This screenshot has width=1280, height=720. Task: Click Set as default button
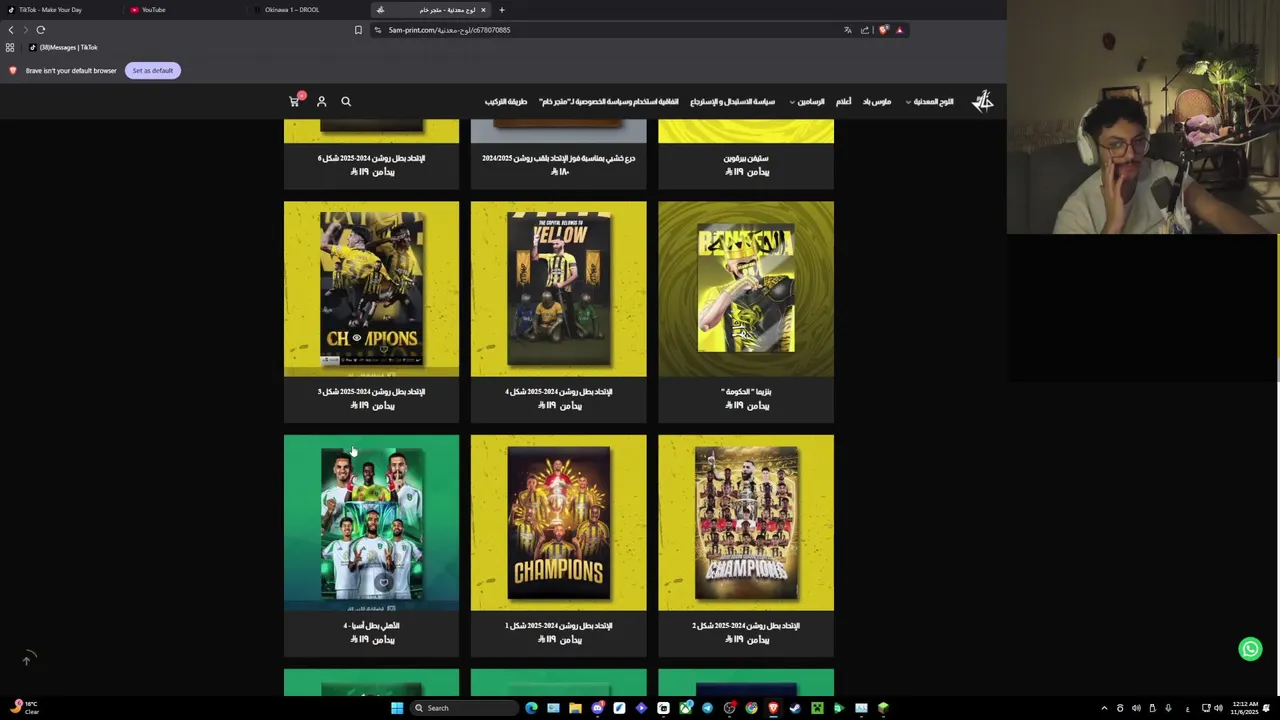(x=152, y=71)
